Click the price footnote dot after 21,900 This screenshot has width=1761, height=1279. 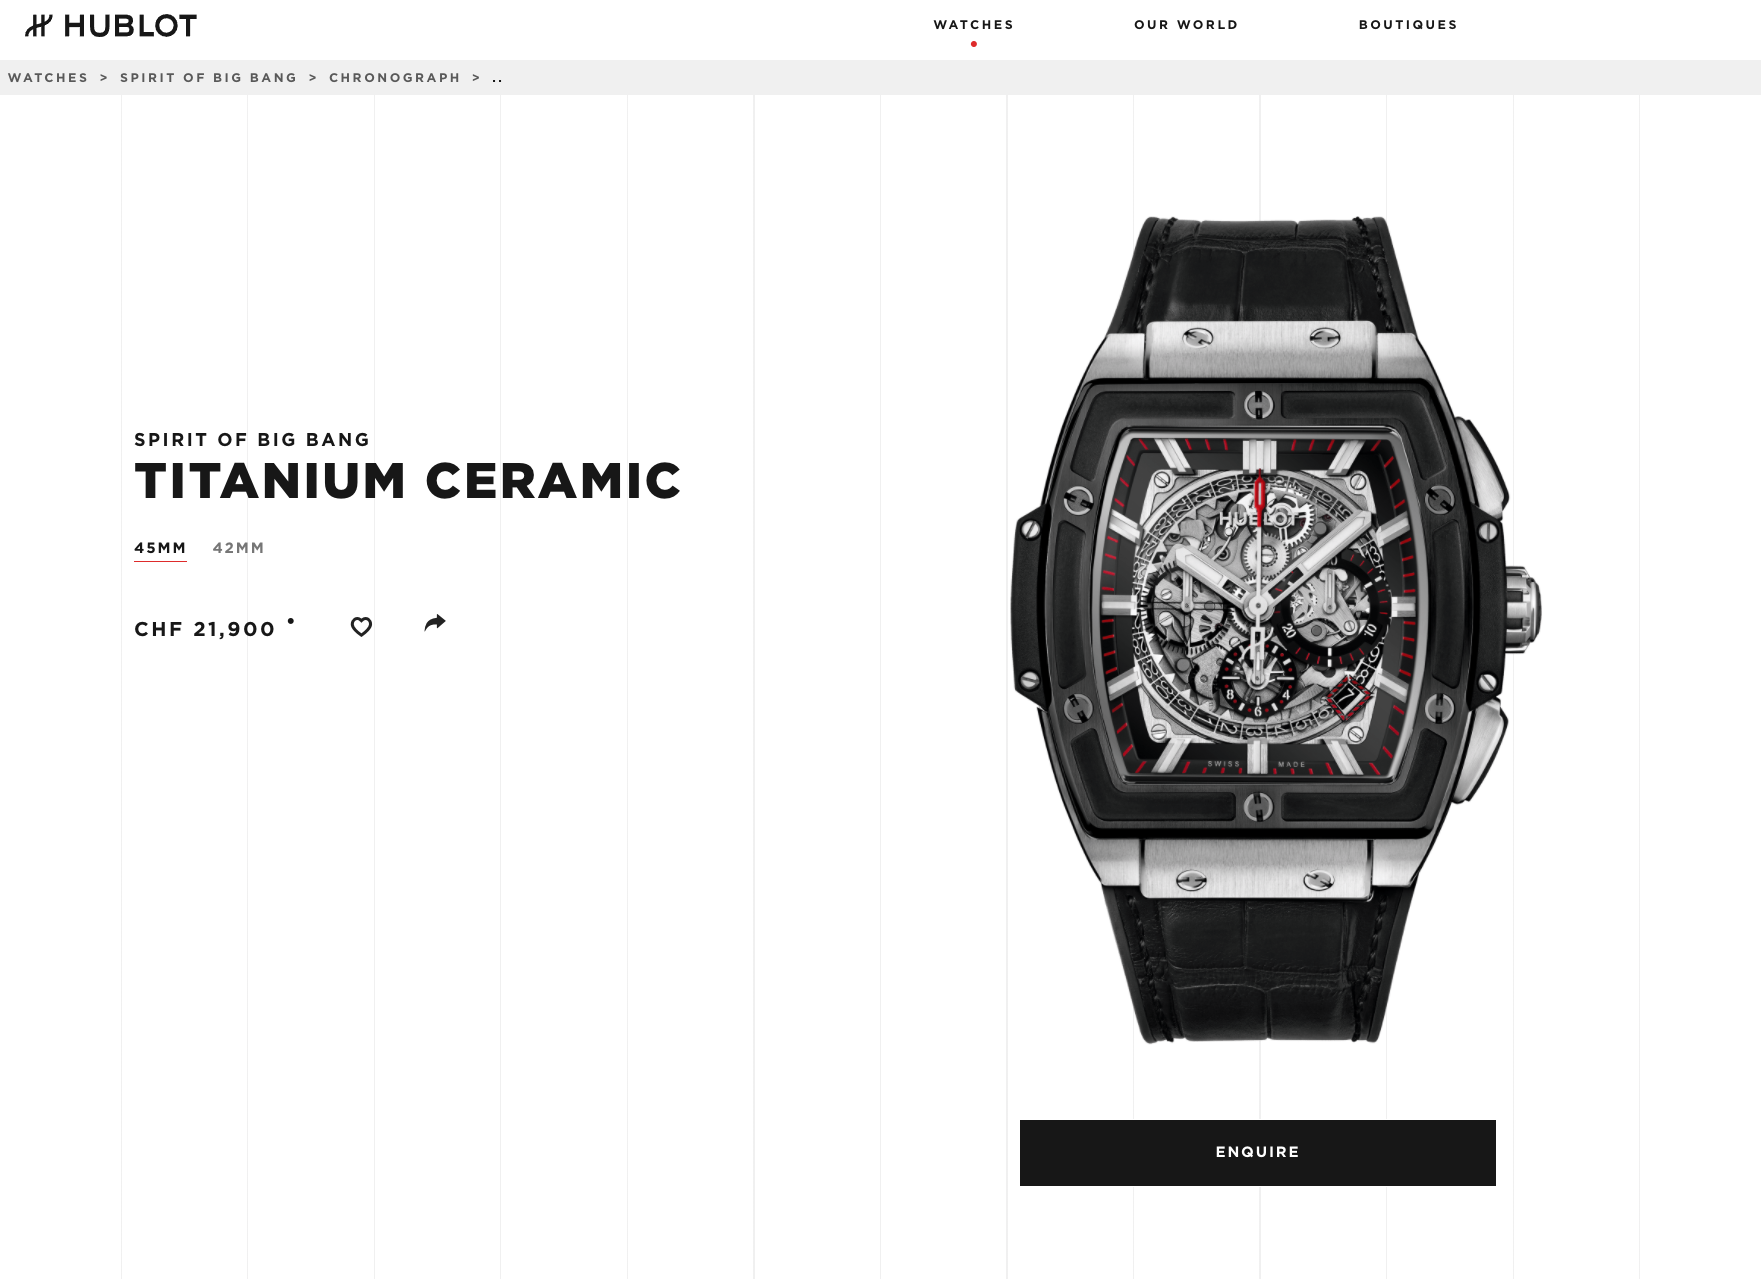(x=291, y=621)
